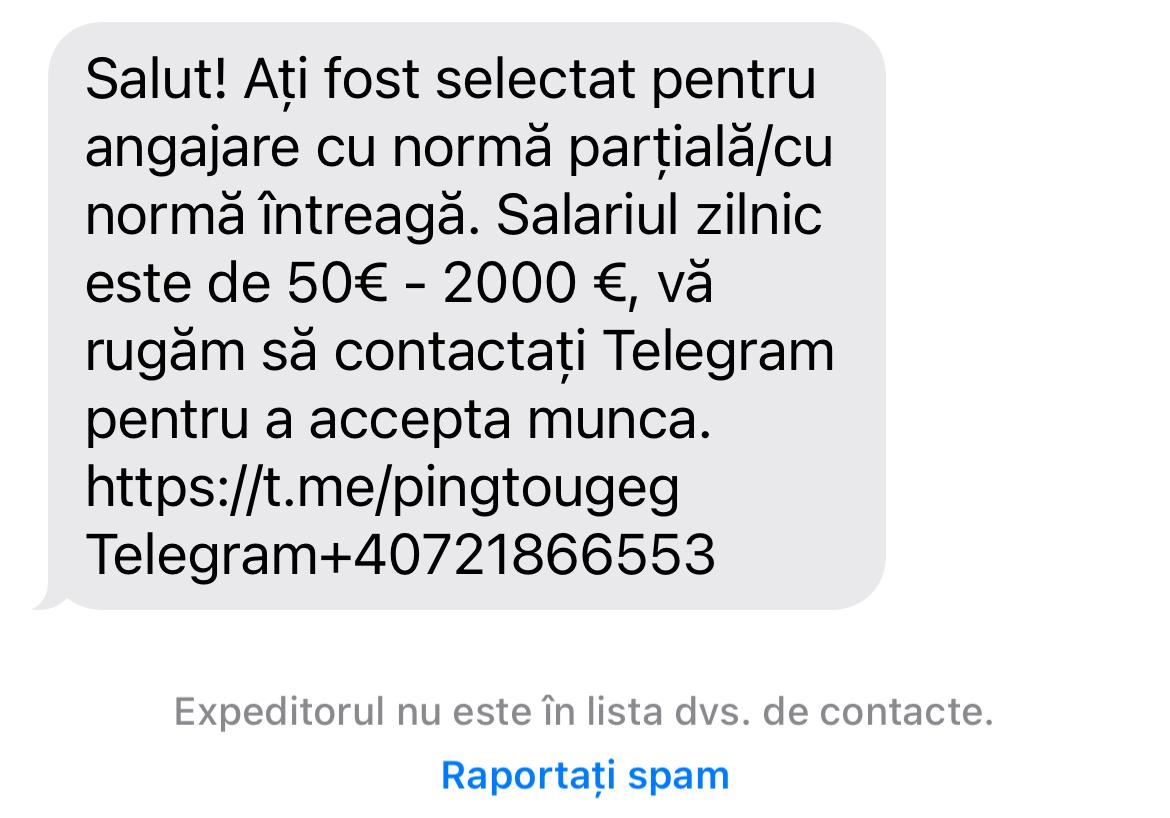Screen dimensions: 1170x818
Task: Click the blue Raportați spam action
Action: click(x=583, y=773)
